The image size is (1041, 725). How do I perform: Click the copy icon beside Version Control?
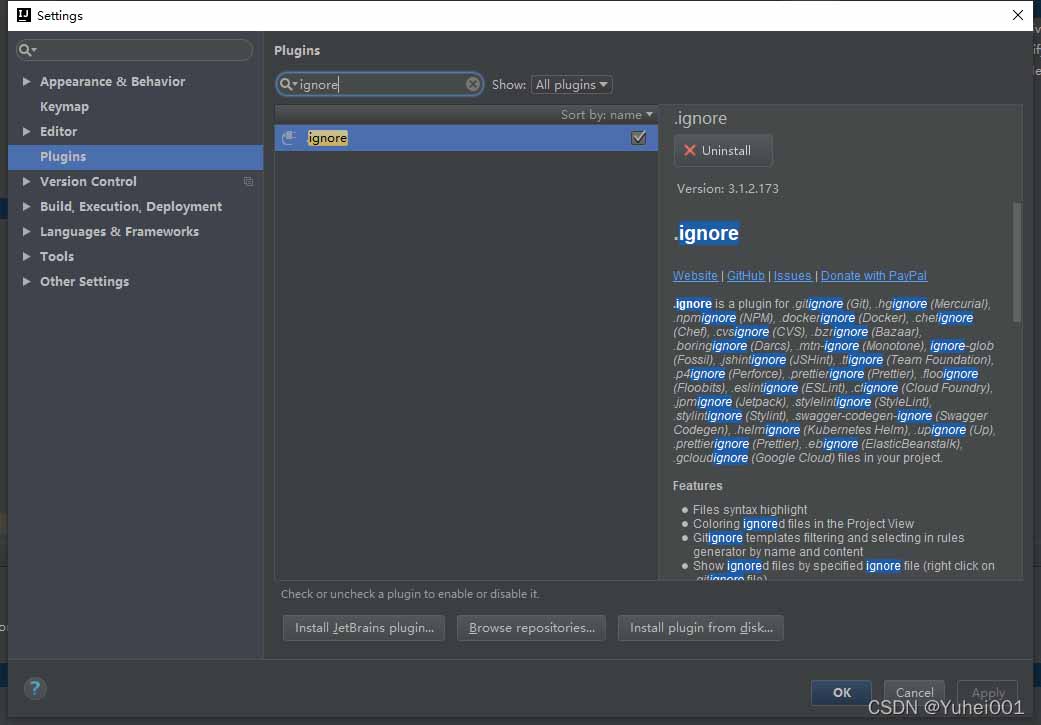point(248,182)
